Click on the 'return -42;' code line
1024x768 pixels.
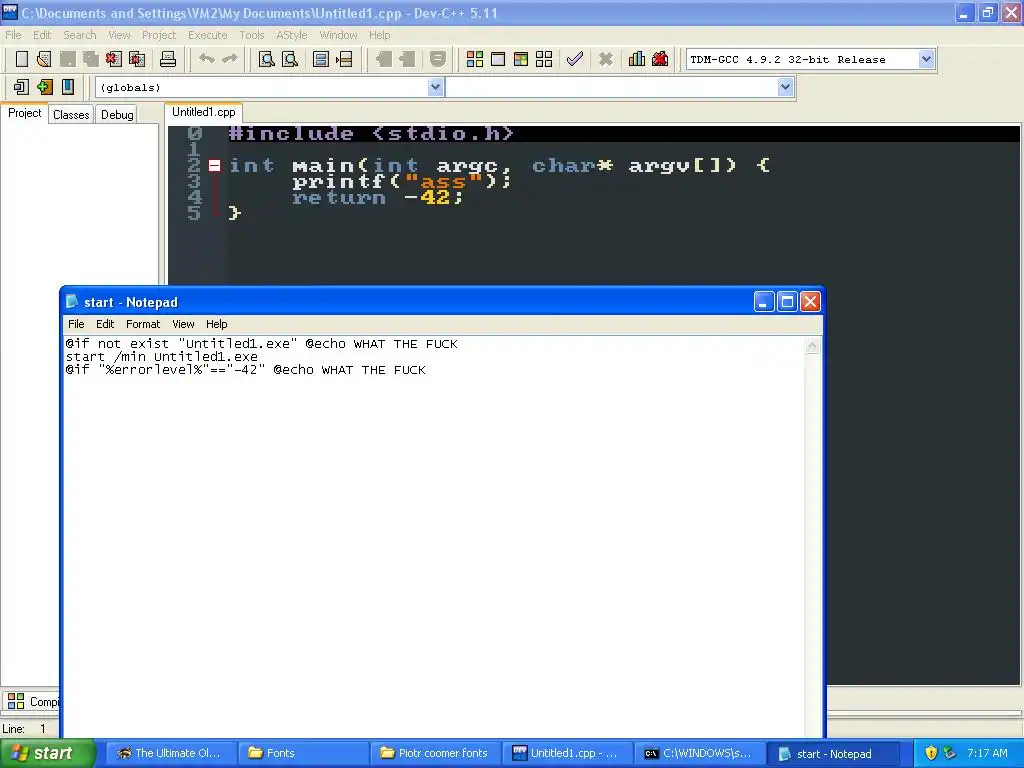(x=377, y=197)
